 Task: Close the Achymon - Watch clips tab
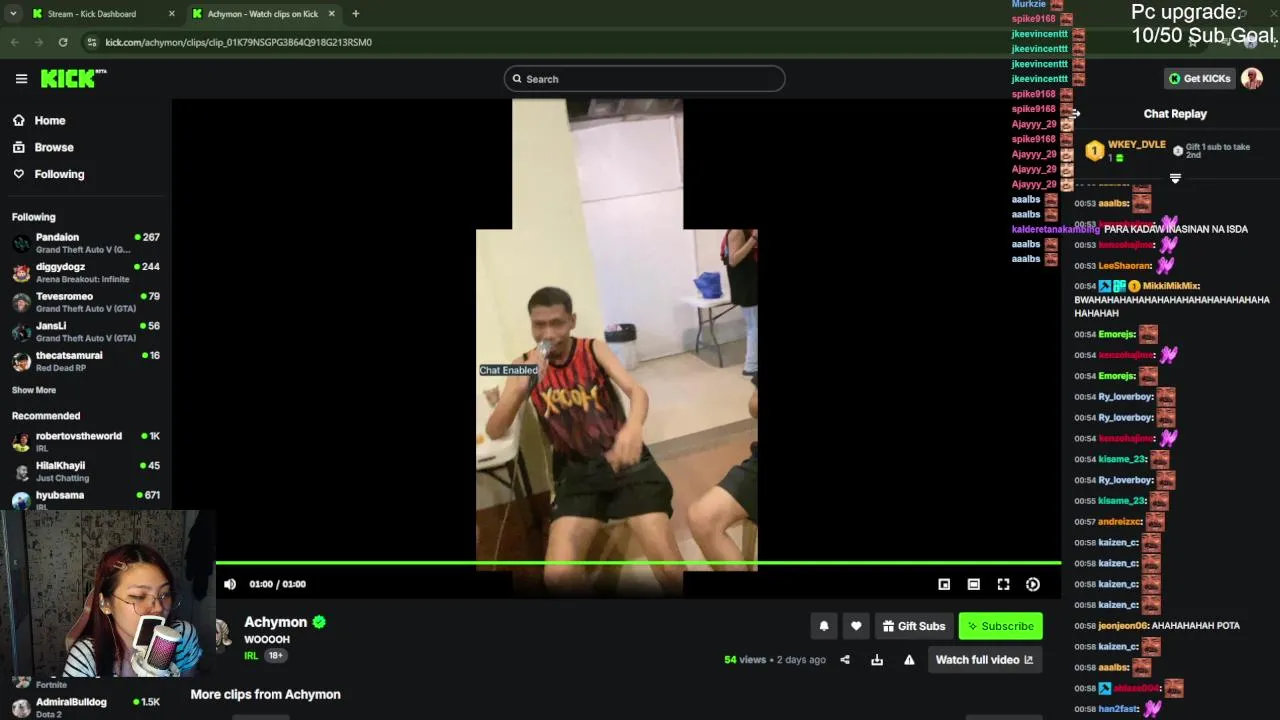(331, 14)
